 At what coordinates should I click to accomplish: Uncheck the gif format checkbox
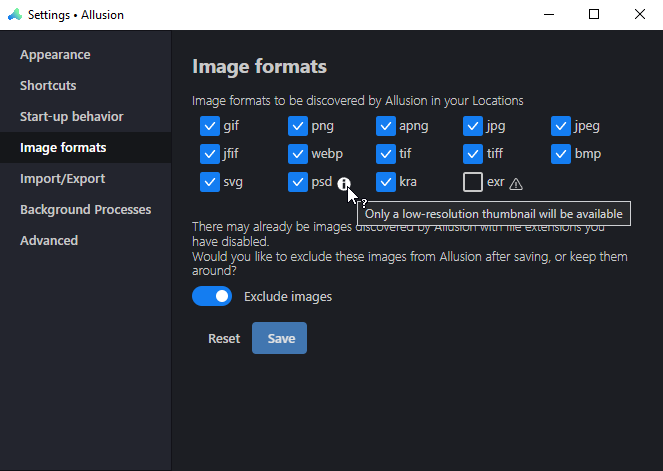[210, 126]
